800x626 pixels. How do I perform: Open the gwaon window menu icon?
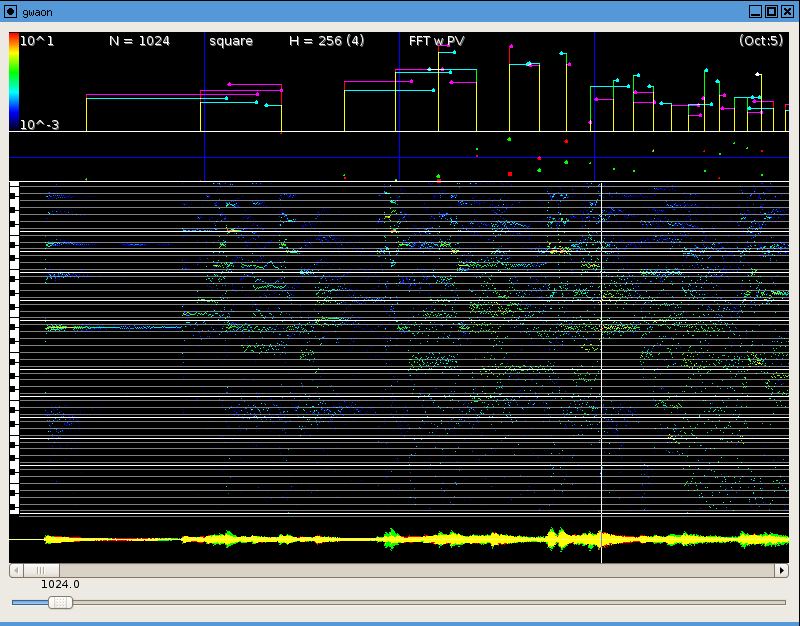click(10, 11)
